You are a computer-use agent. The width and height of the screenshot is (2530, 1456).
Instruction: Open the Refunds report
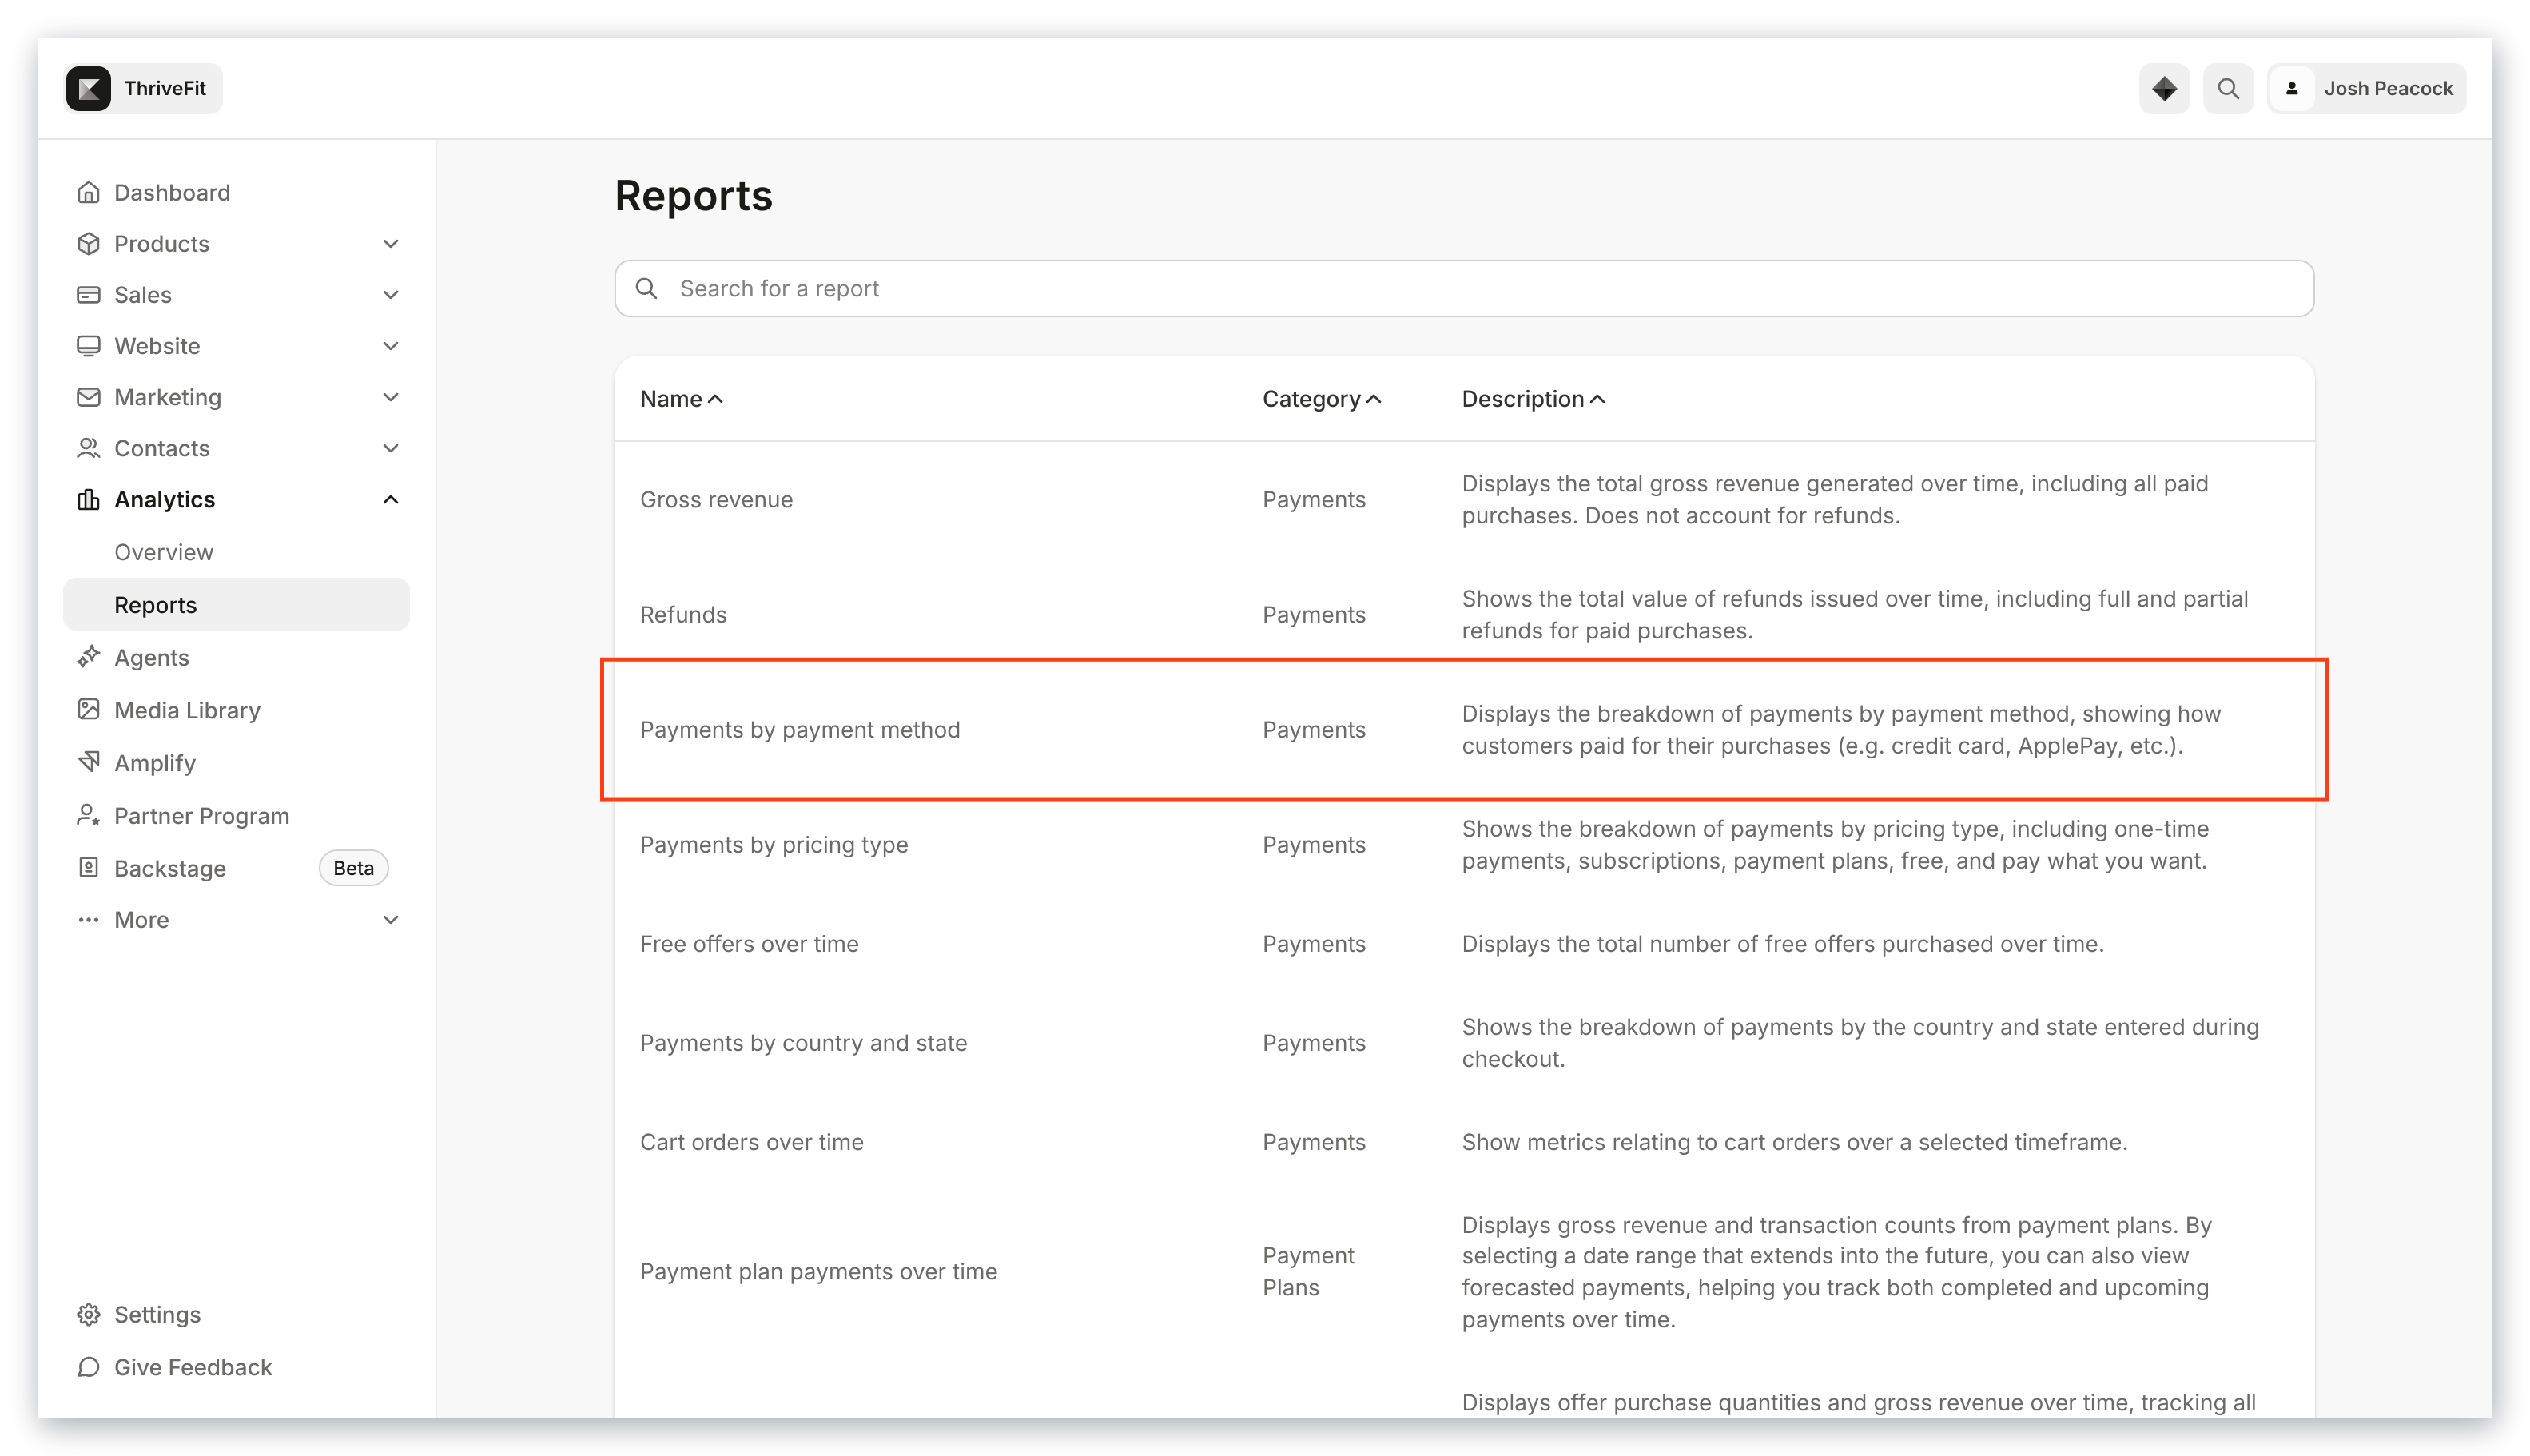coord(683,614)
